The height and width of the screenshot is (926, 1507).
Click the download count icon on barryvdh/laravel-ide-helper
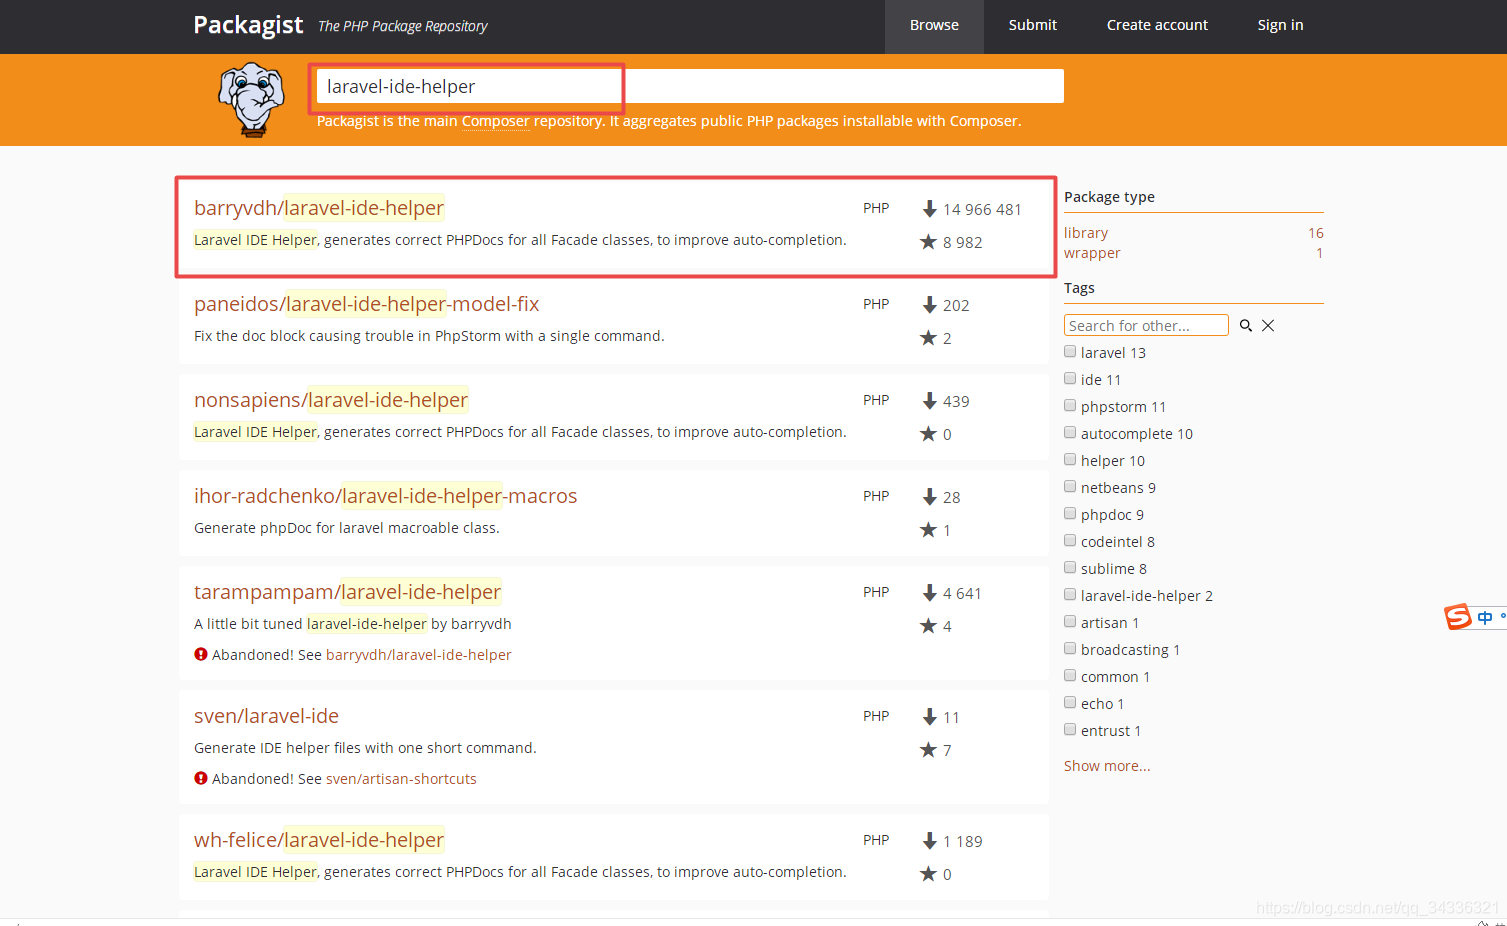point(929,209)
